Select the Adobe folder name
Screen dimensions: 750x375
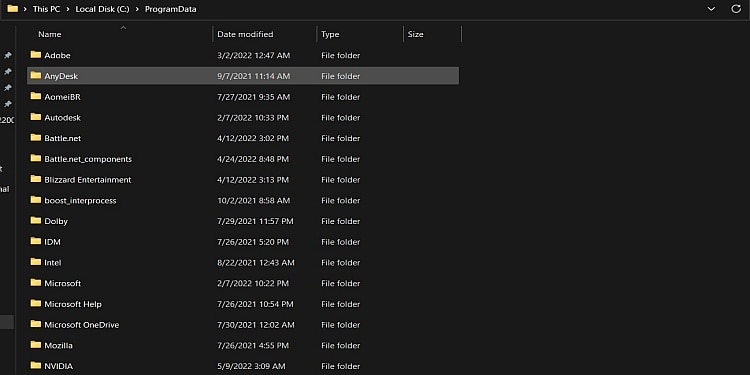pyautogui.click(x=57, y=55)
